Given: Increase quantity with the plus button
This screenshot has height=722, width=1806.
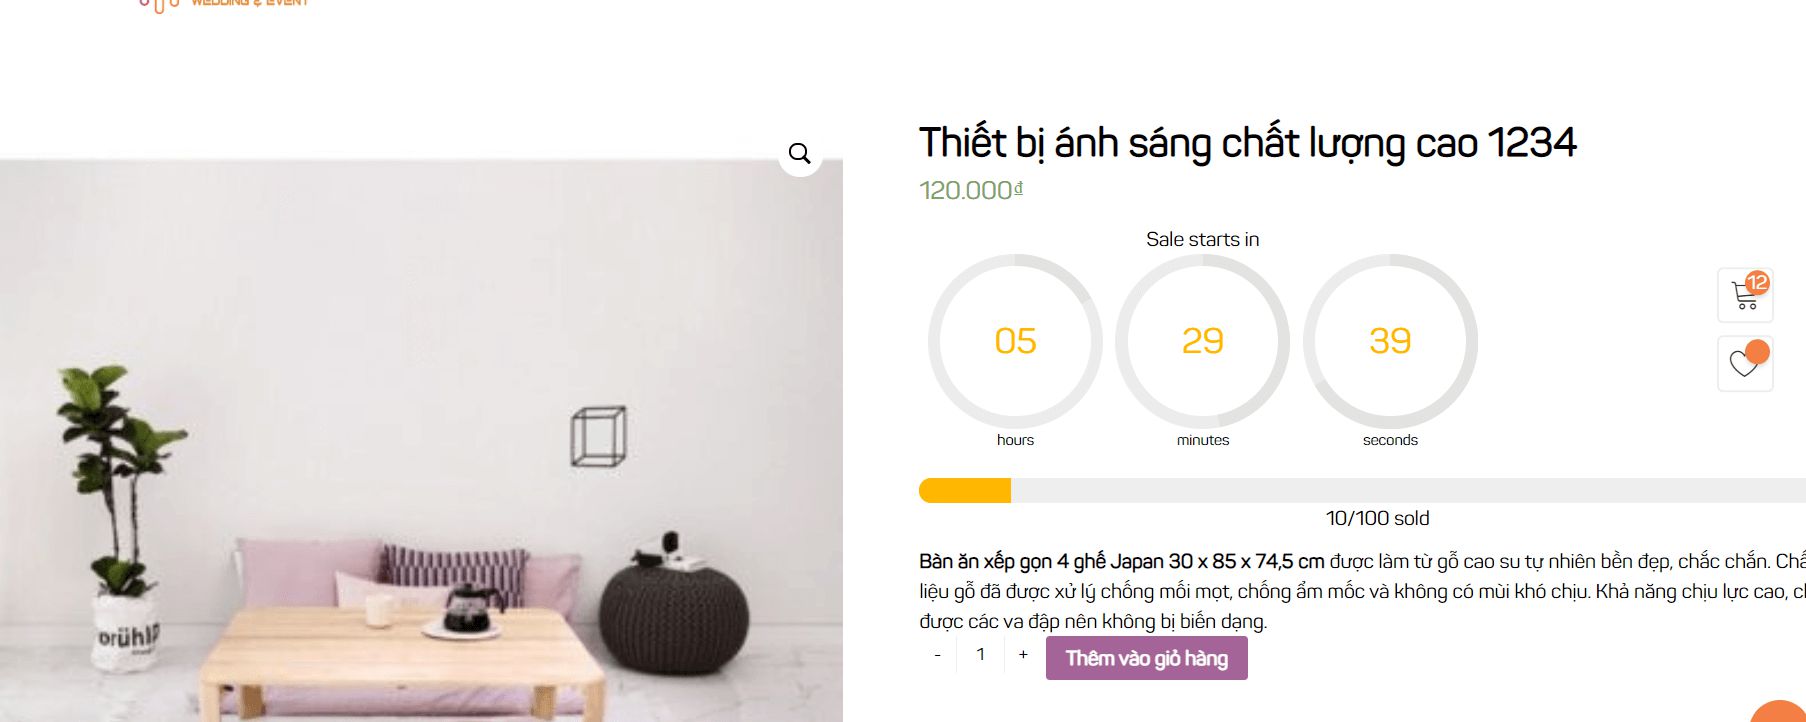Looking at the screenshot, I should point(1023,655).
